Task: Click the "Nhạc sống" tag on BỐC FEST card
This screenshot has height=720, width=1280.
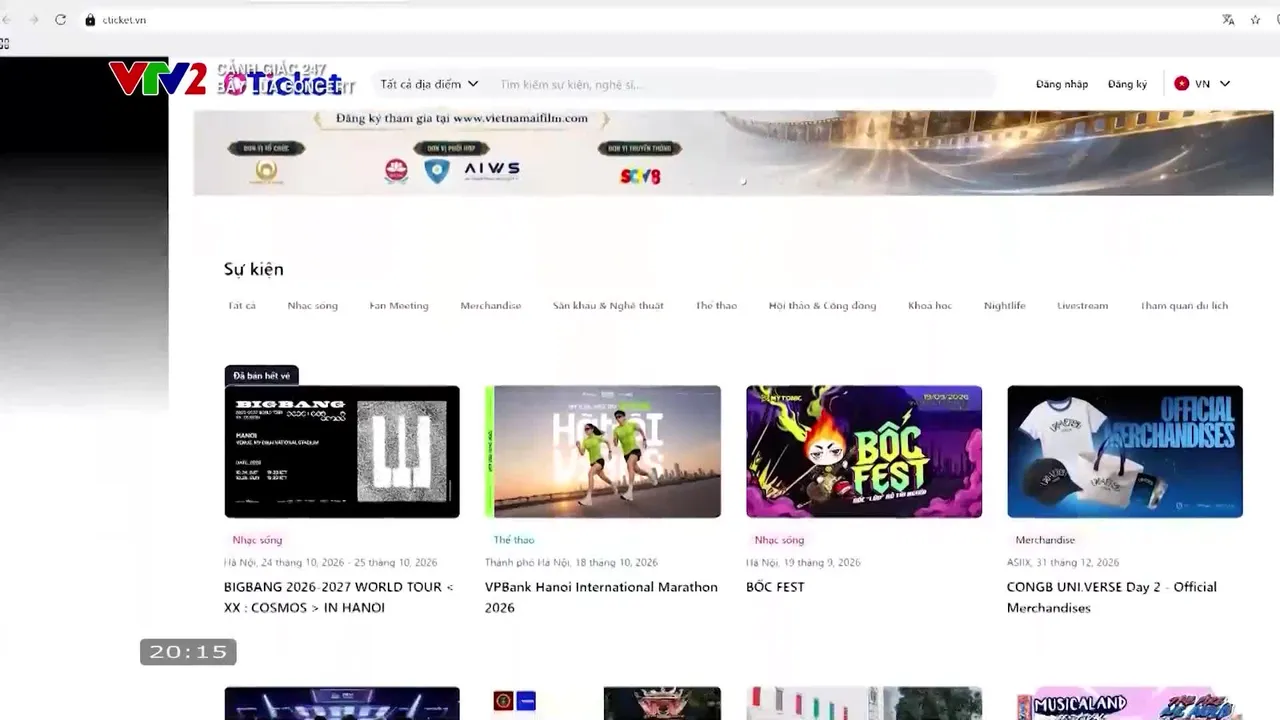Action: click(779, 540)
